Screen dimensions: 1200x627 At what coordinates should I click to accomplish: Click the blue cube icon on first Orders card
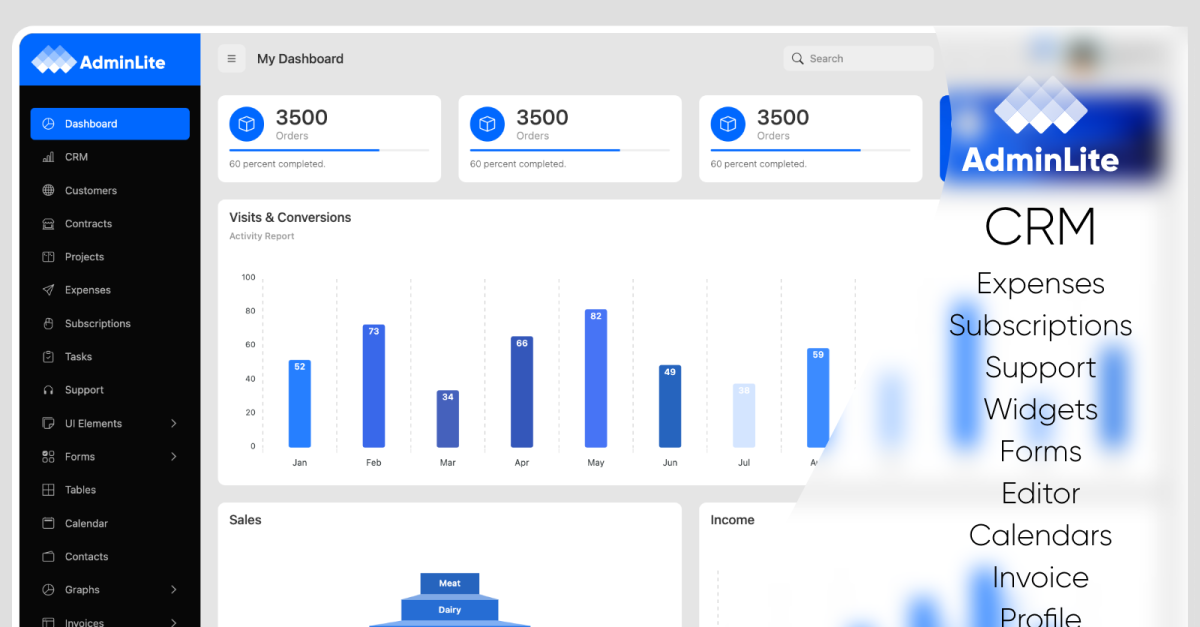[x=246, y=124]
